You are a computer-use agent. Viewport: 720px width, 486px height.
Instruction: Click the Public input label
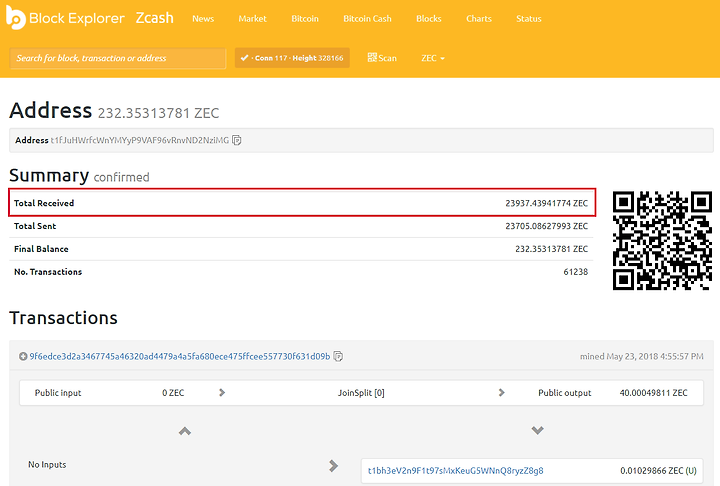(58, 393)
